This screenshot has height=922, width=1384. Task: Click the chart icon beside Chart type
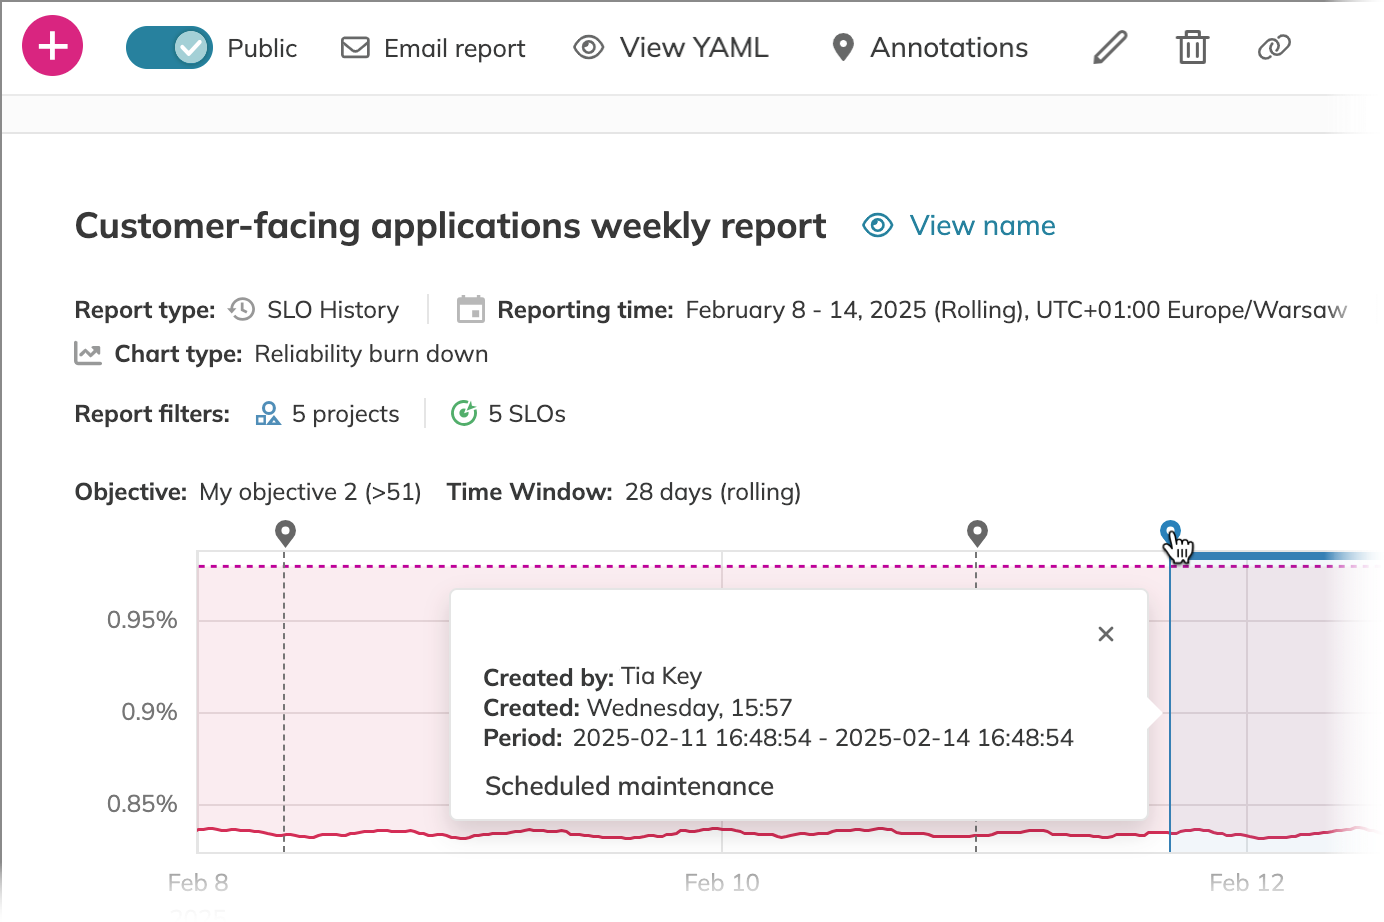[x=88, y=353]
